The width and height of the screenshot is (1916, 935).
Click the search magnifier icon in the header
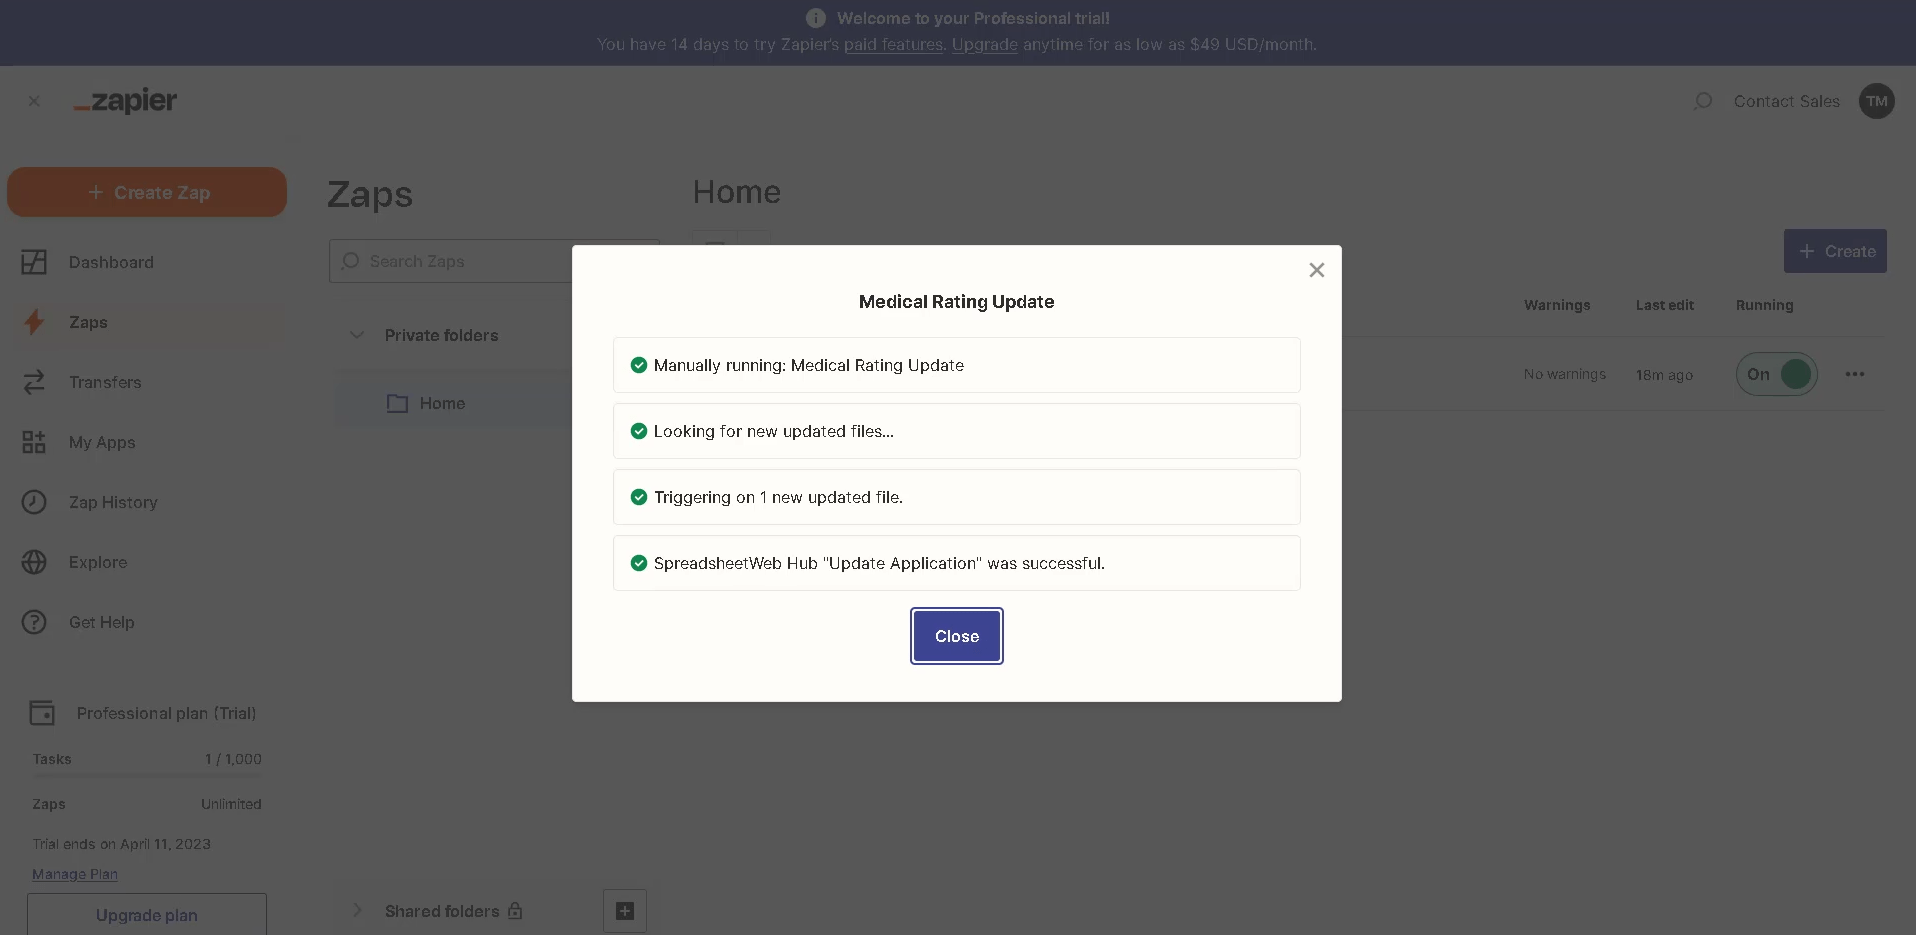(1703, 101)
